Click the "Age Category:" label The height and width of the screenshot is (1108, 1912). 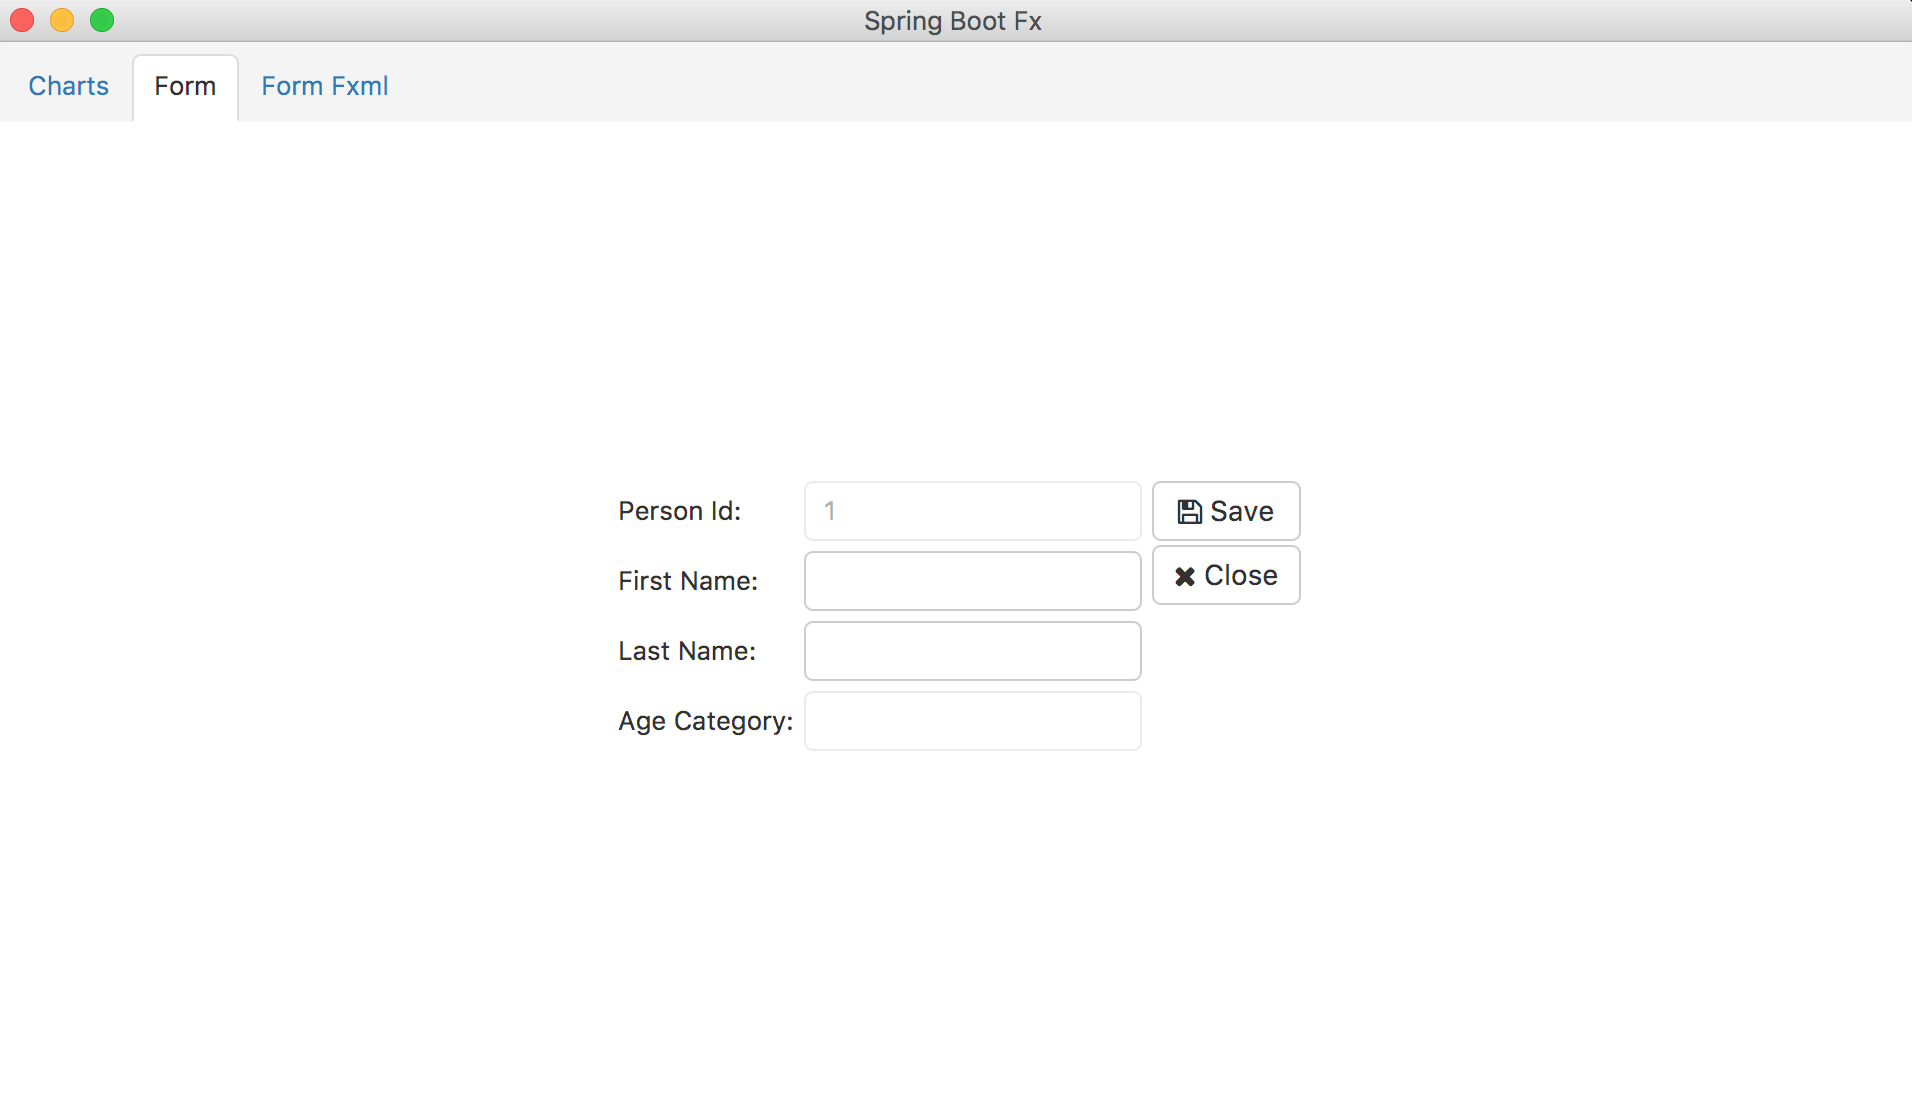(x=705, y=721)
